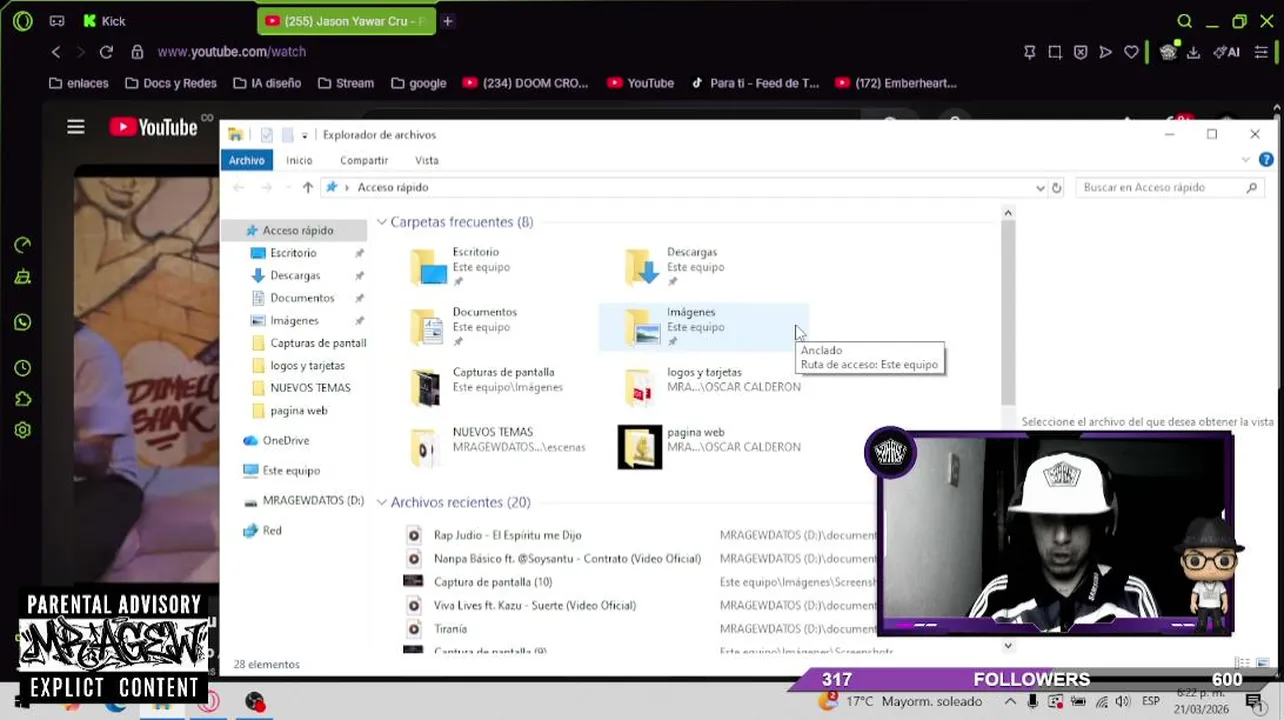Screen dimensions: 1284x720
Task: Expand the Explorer ribbon chevron
Action: tap(1246, 160)
